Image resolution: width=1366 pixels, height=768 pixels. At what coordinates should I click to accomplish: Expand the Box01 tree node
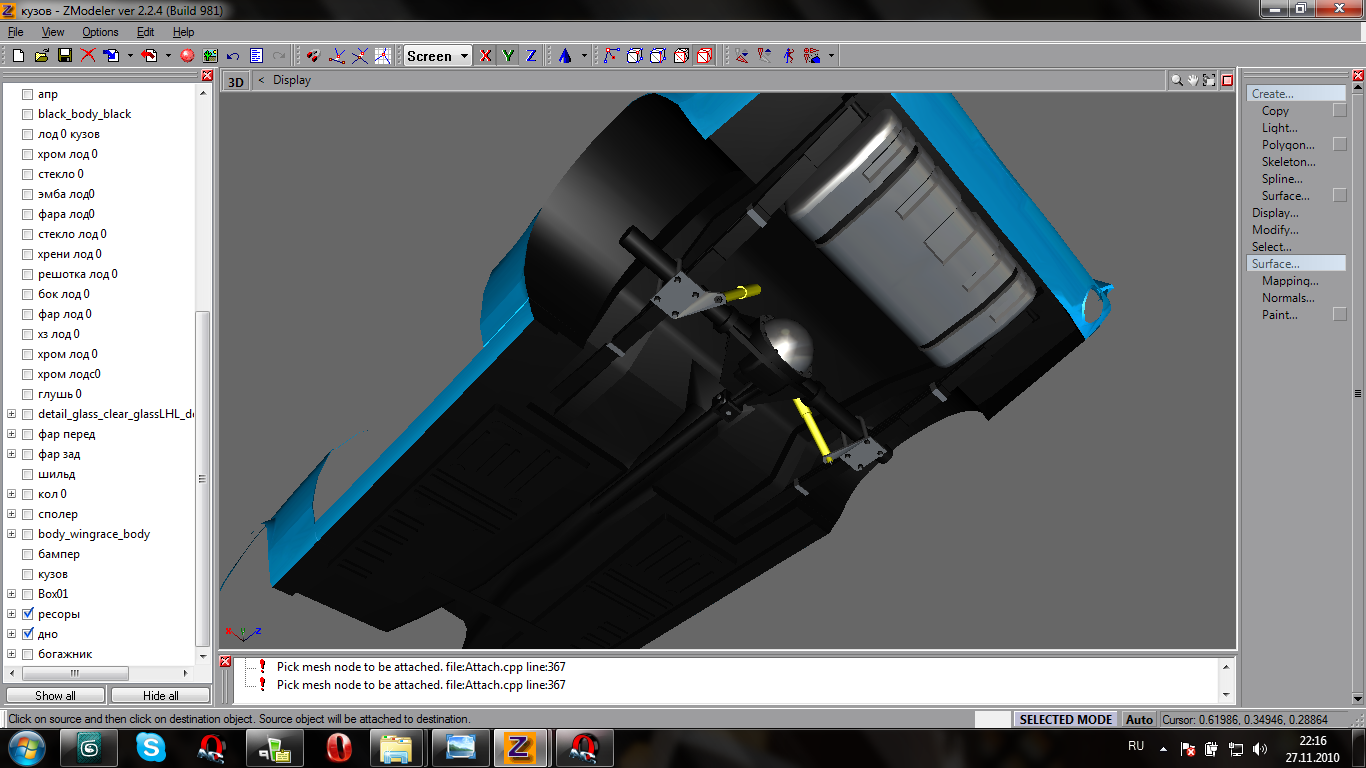click(x=12, y=594)
